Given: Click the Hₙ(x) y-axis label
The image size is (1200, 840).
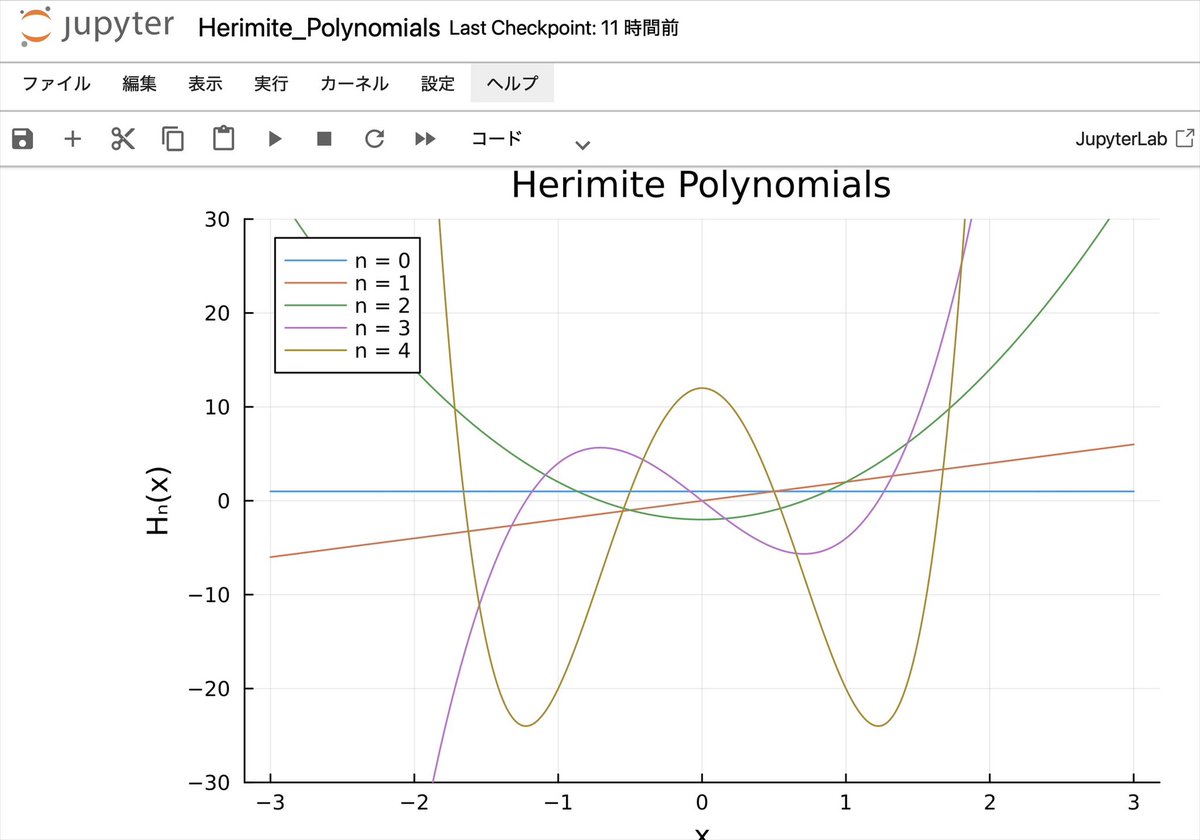Looking at the screenshot, I should coord(159,500).
